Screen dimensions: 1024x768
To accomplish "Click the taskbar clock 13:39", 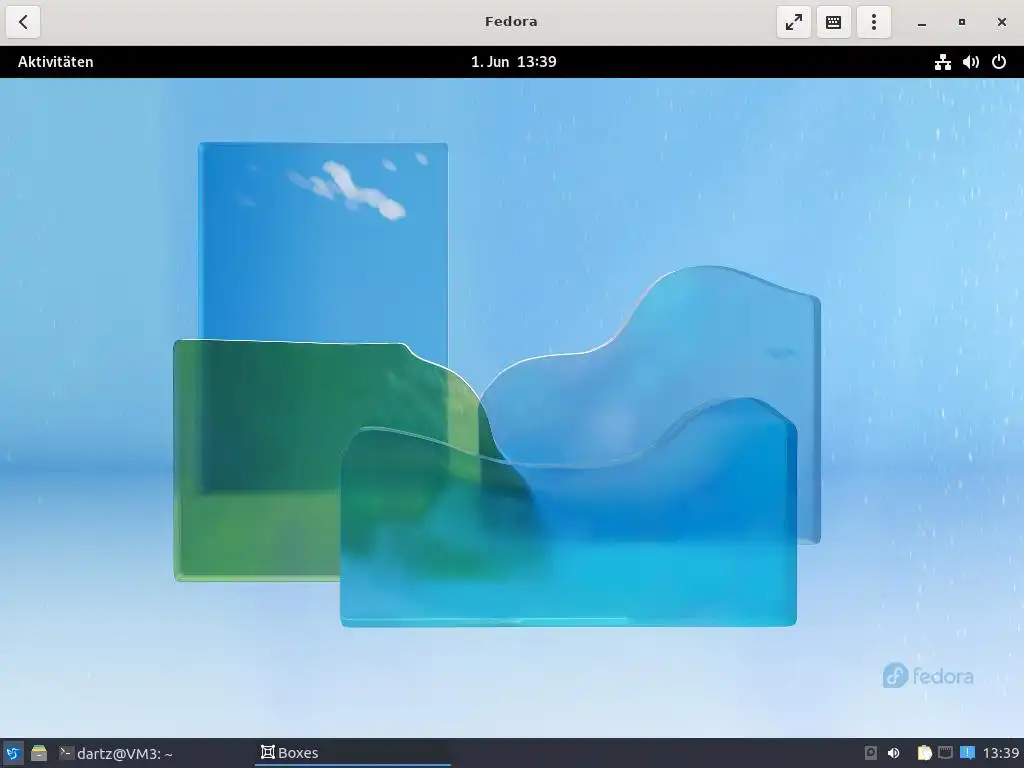I will [1000, 753].
